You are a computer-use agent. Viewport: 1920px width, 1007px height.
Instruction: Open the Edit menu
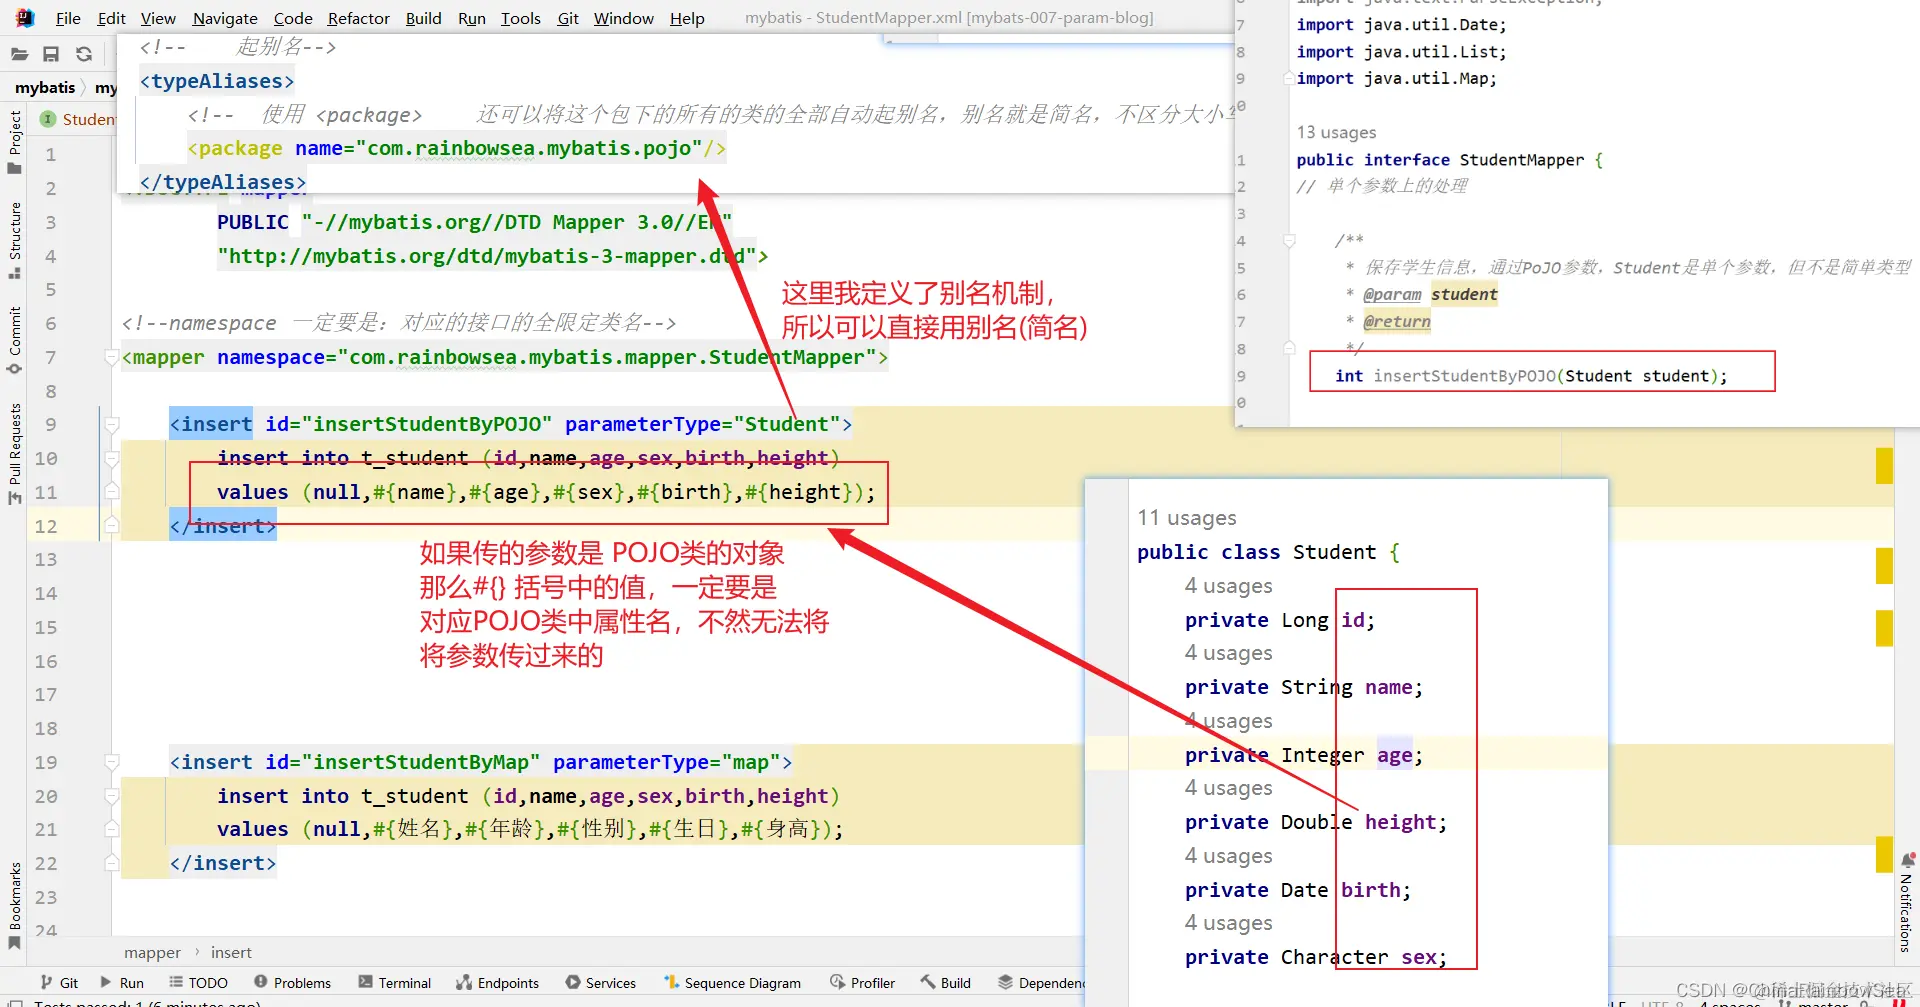point(111,18)
